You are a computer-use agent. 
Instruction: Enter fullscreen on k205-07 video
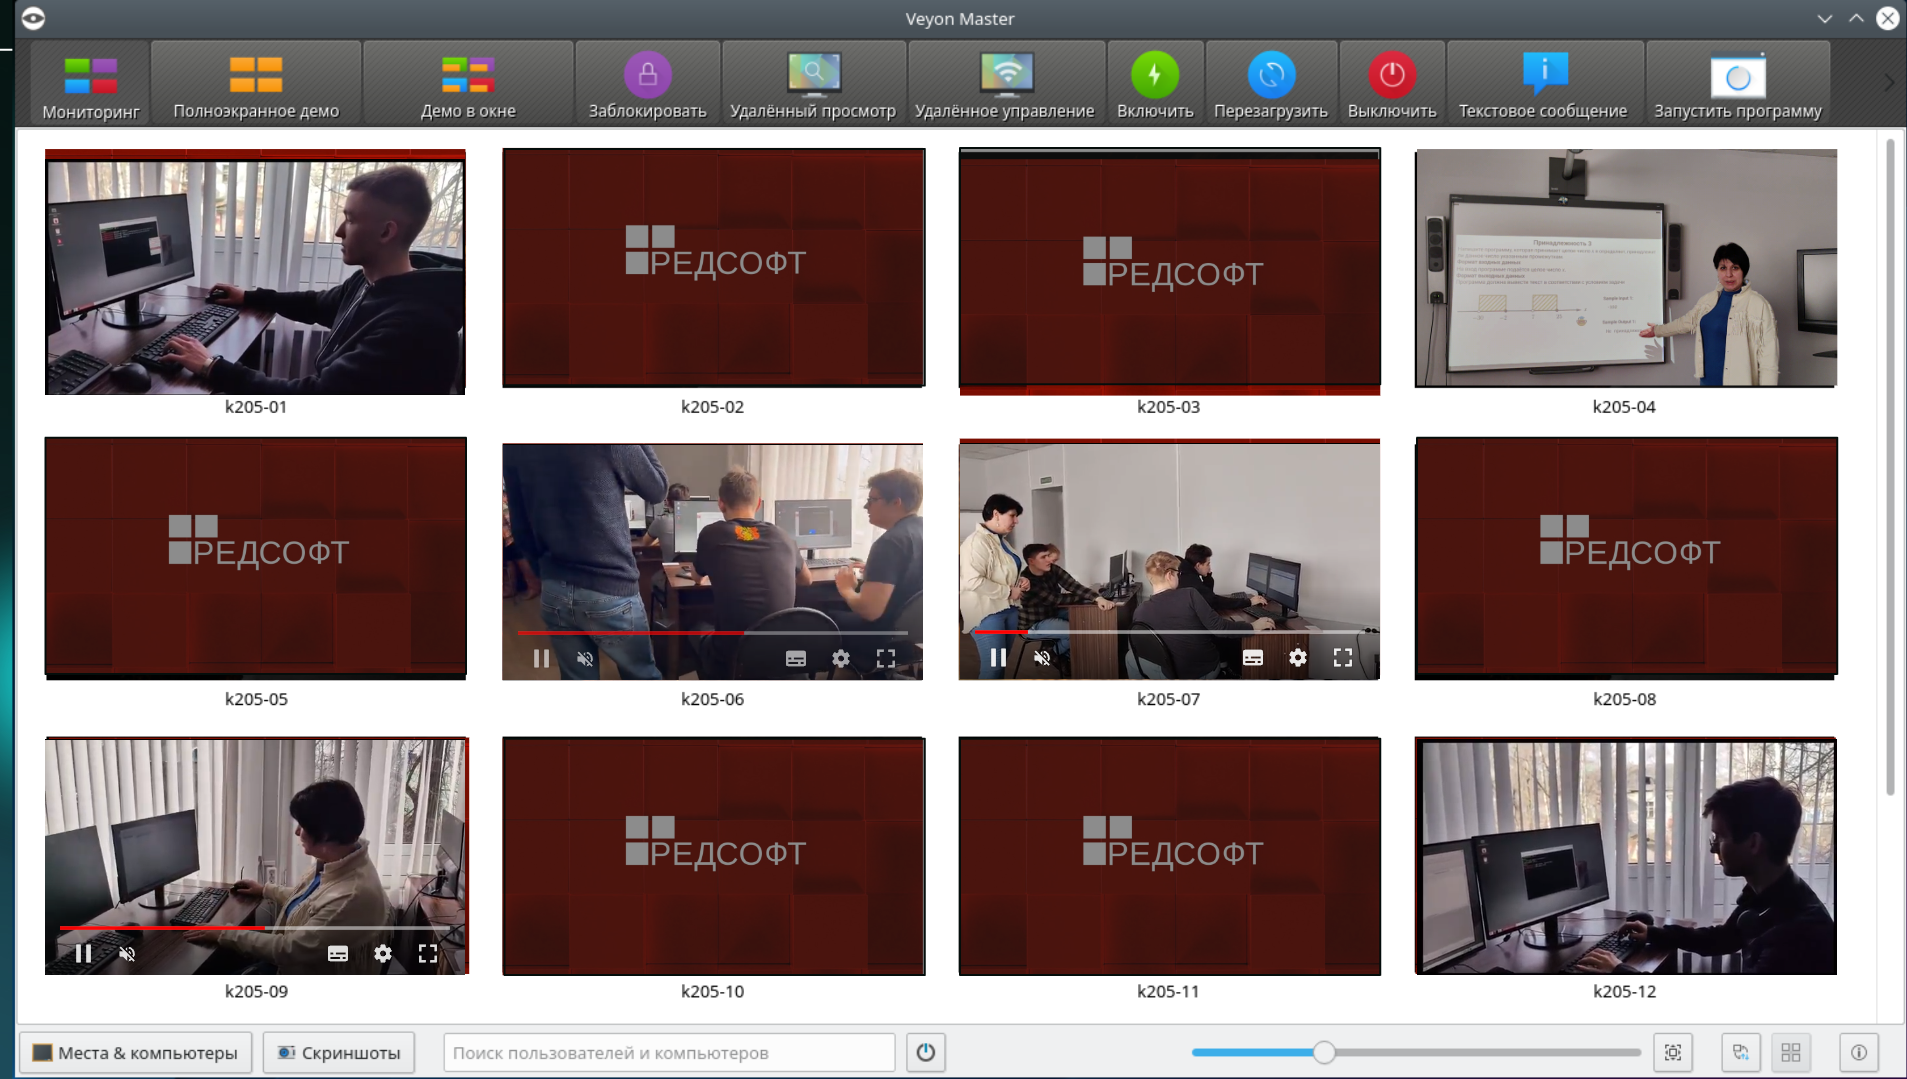click(x=1343, y=657)
